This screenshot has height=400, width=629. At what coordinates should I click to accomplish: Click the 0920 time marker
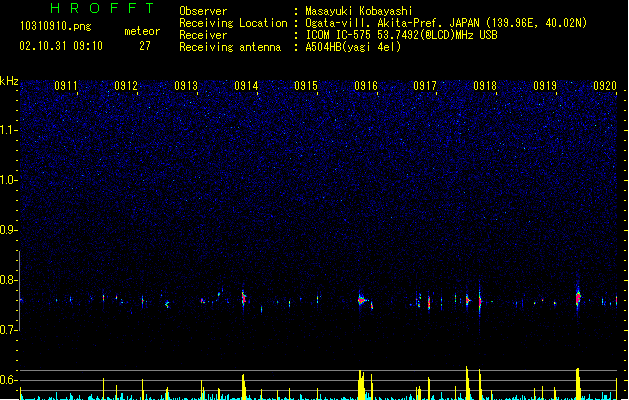click(605, 86)
